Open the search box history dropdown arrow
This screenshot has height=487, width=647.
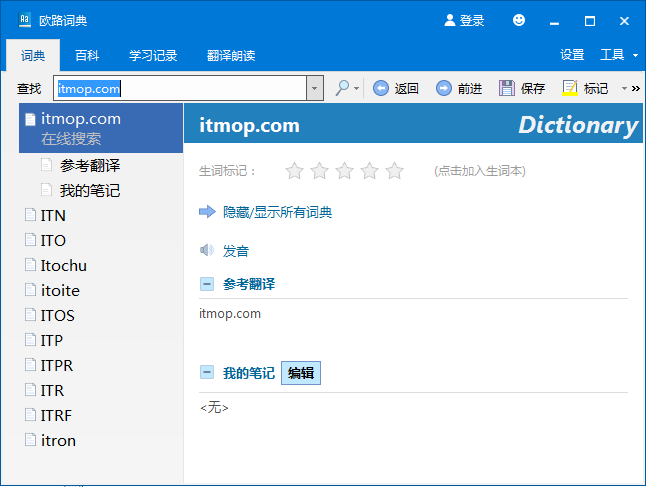[316, 88]
